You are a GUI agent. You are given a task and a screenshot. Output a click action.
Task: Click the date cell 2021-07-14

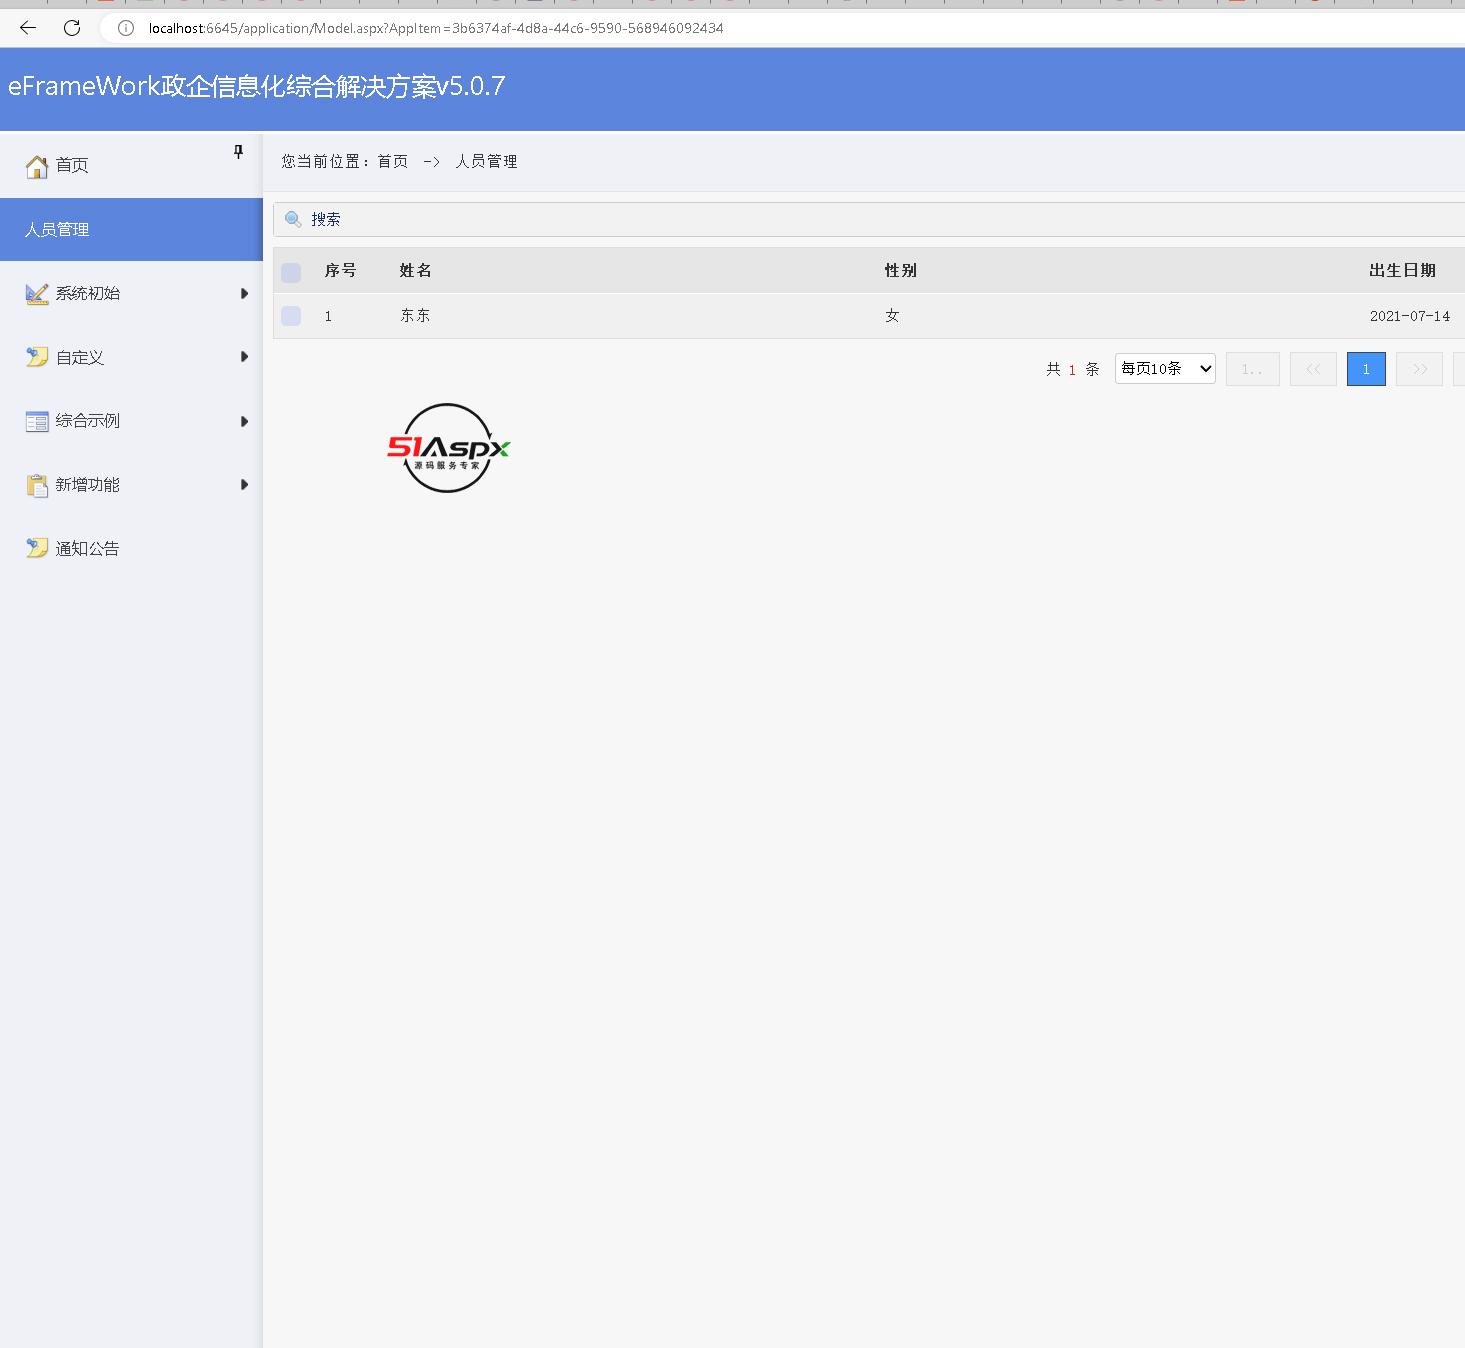click(x=1410, y=316)
